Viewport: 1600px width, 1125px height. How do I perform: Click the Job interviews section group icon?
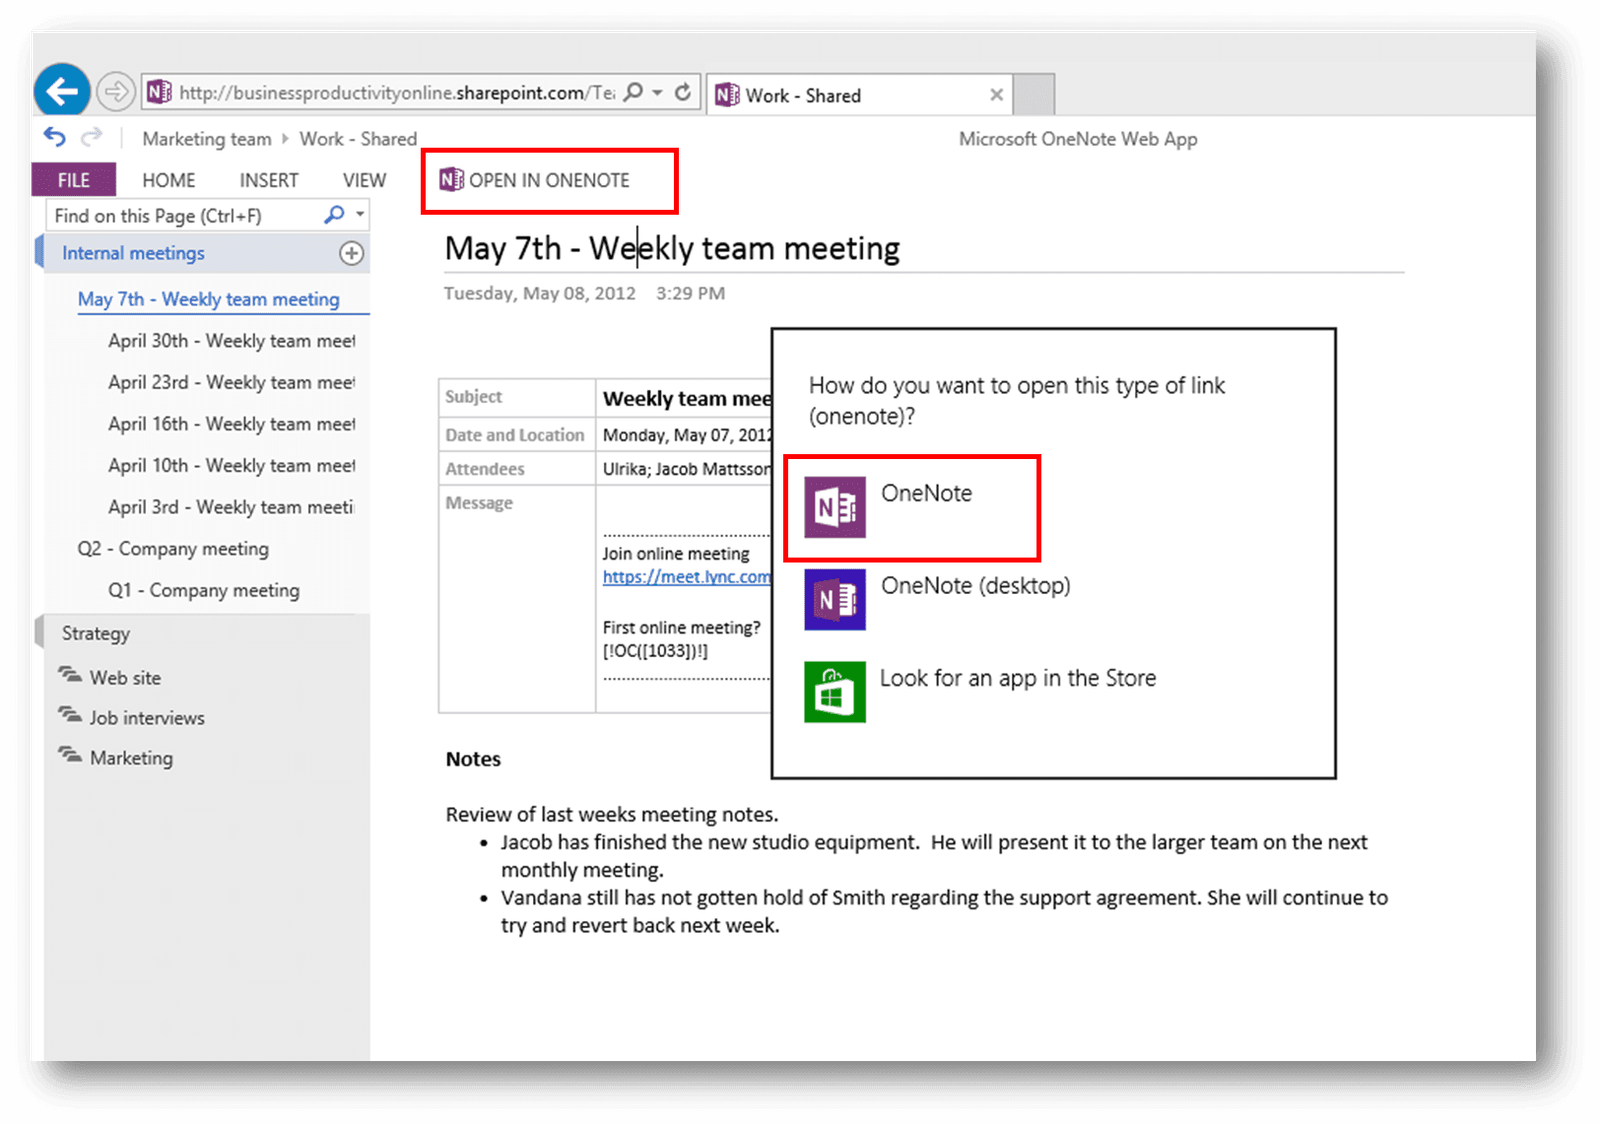pos(70,715)
